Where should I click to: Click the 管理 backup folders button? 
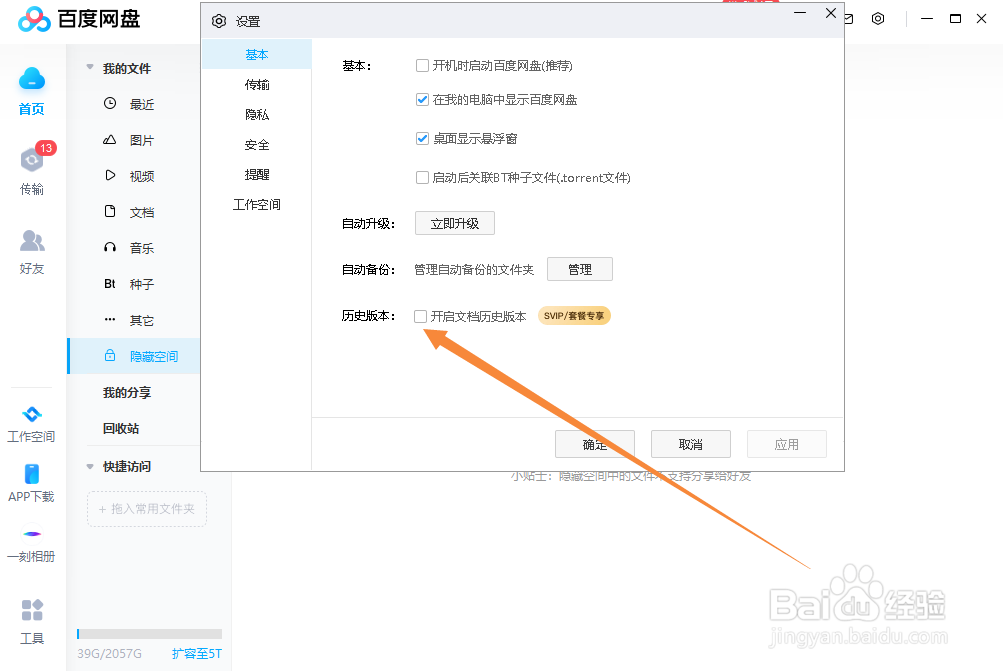click(580, 269)
